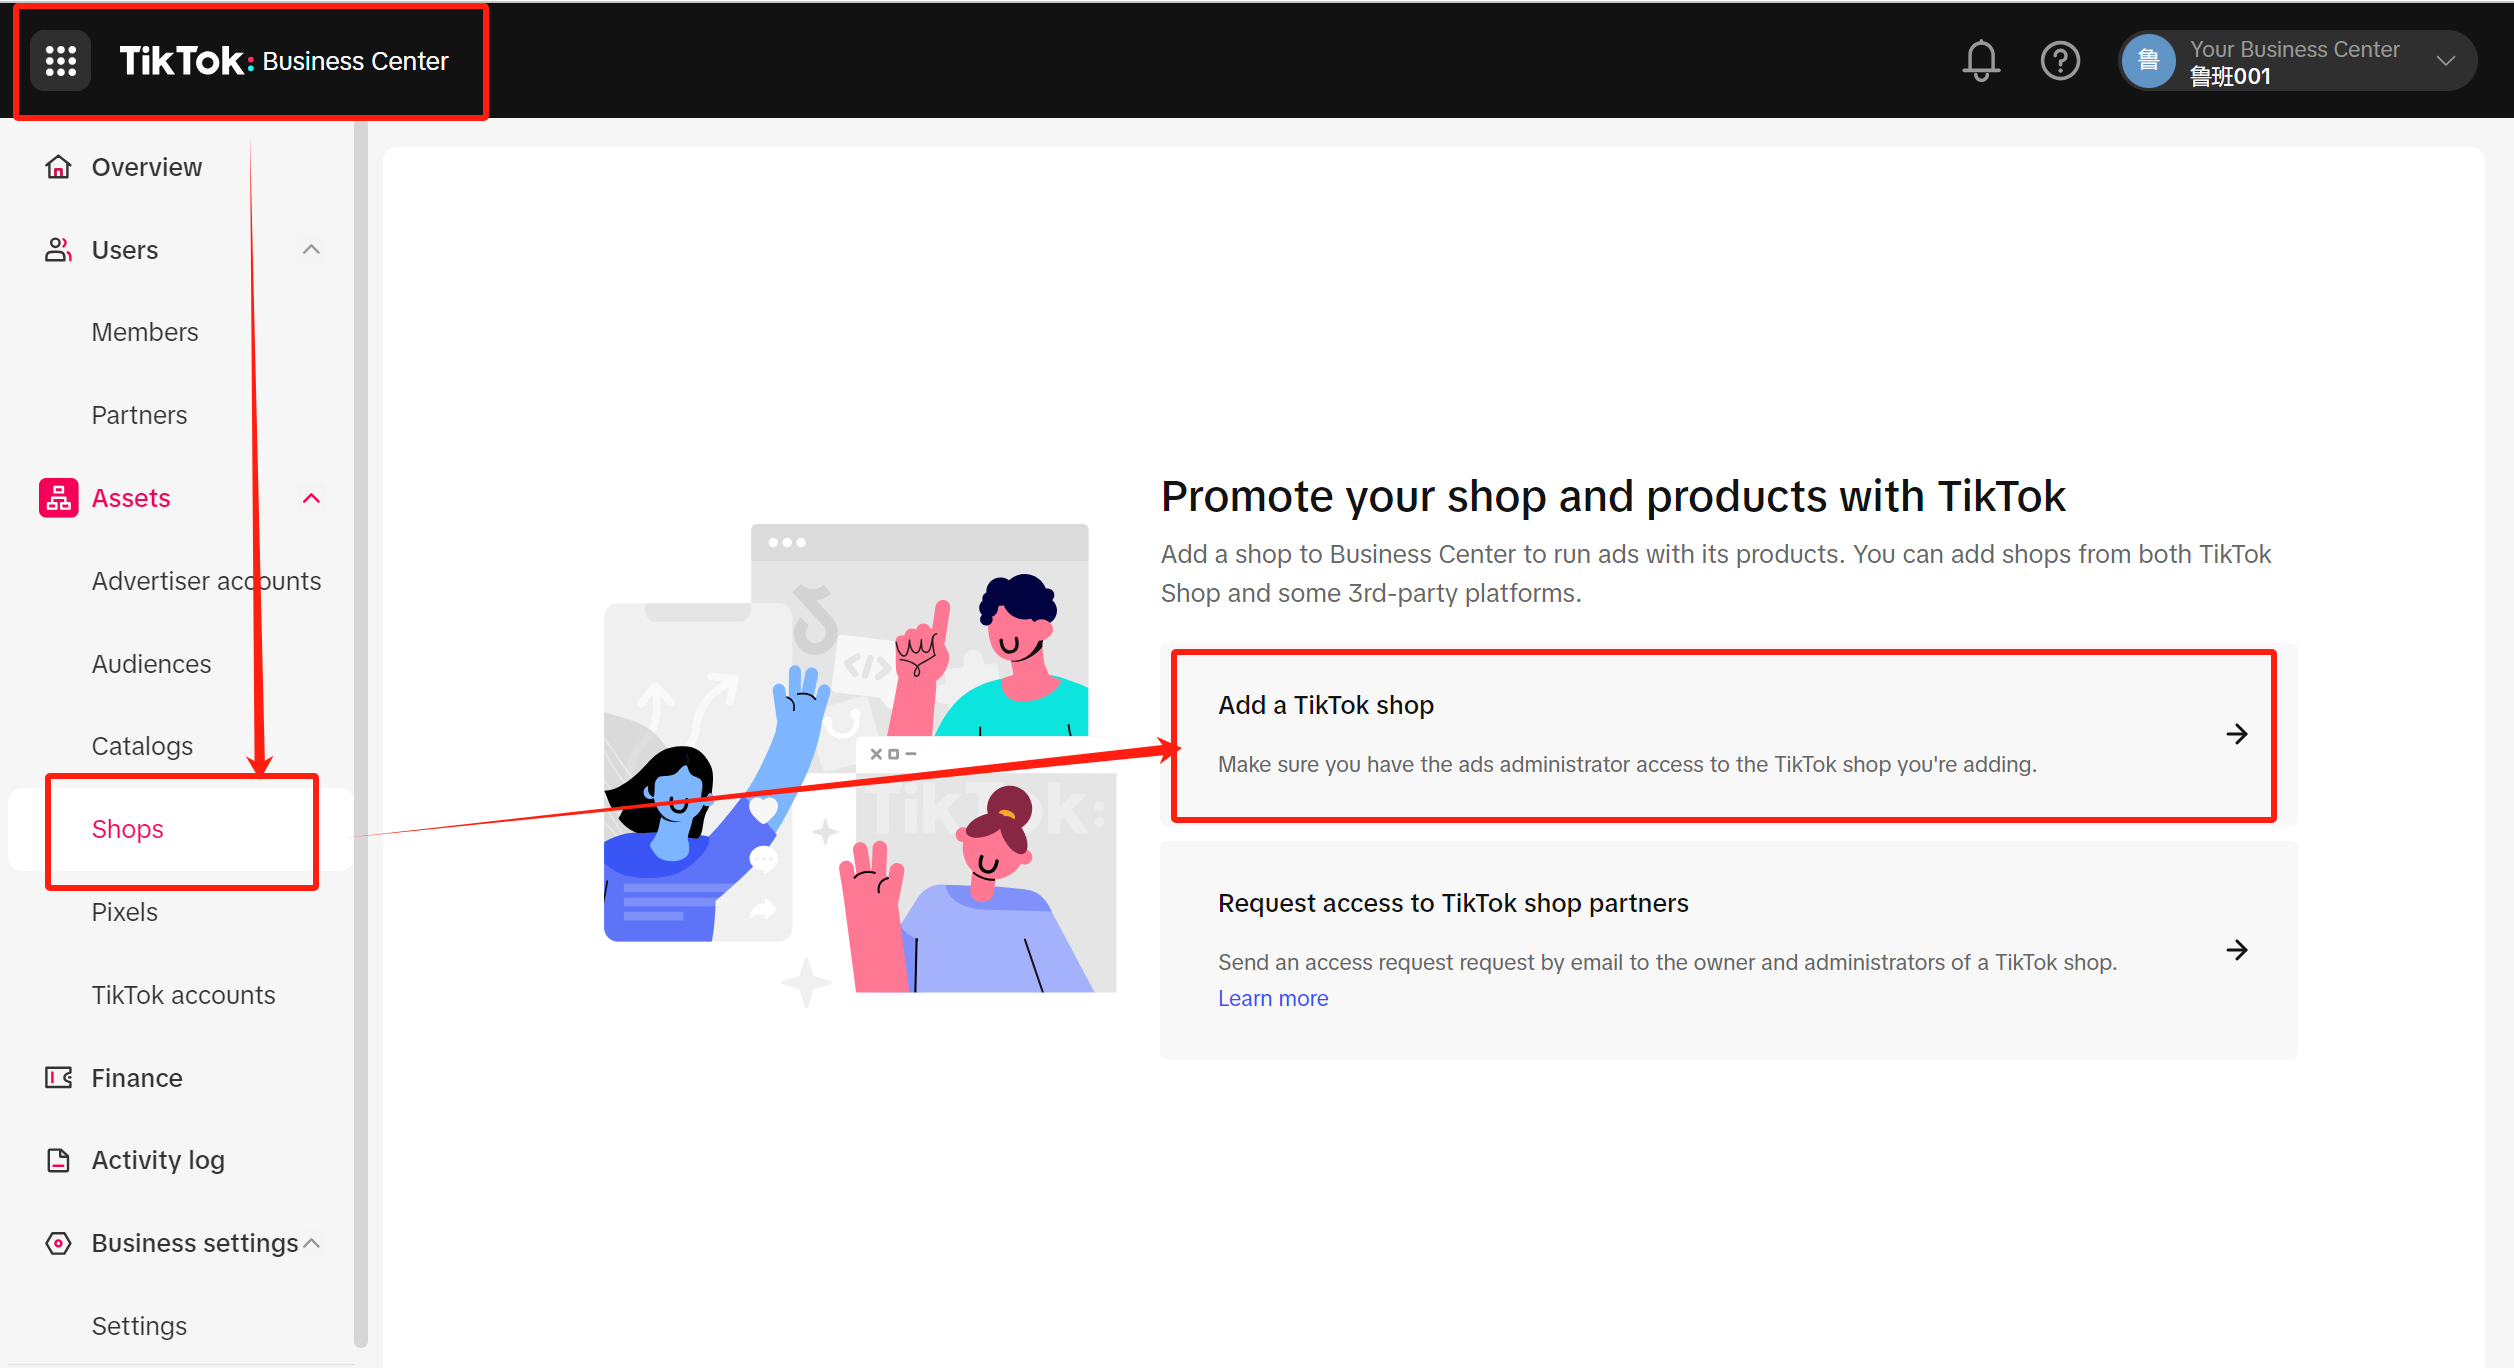Image resolution: width=2514 pixels, height=1368 pixels.
Task: Open the help question mark icon
Action: coord(2060,61)
